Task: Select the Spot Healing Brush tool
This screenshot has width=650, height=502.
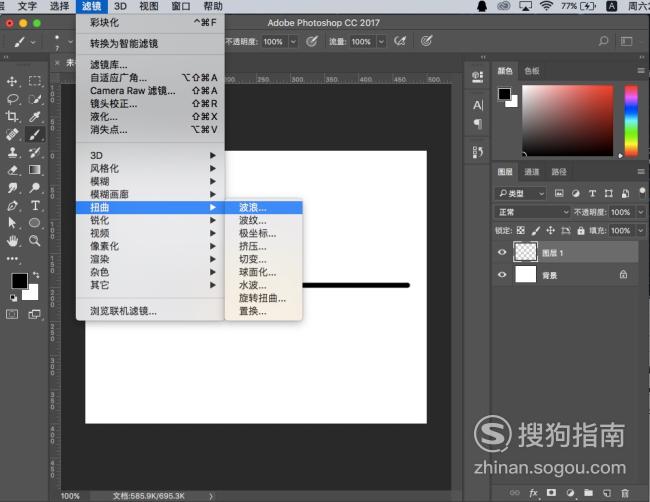Action: click(12, 134)
